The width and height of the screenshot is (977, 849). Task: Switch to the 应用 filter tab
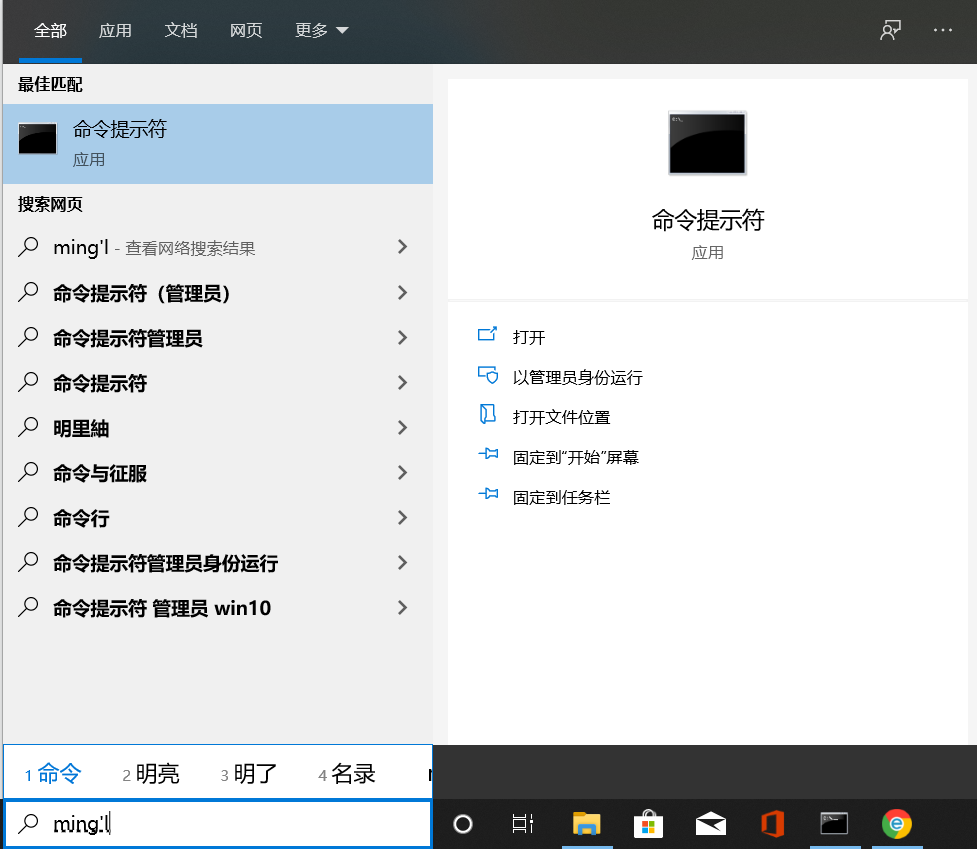(x=115, y=30)
